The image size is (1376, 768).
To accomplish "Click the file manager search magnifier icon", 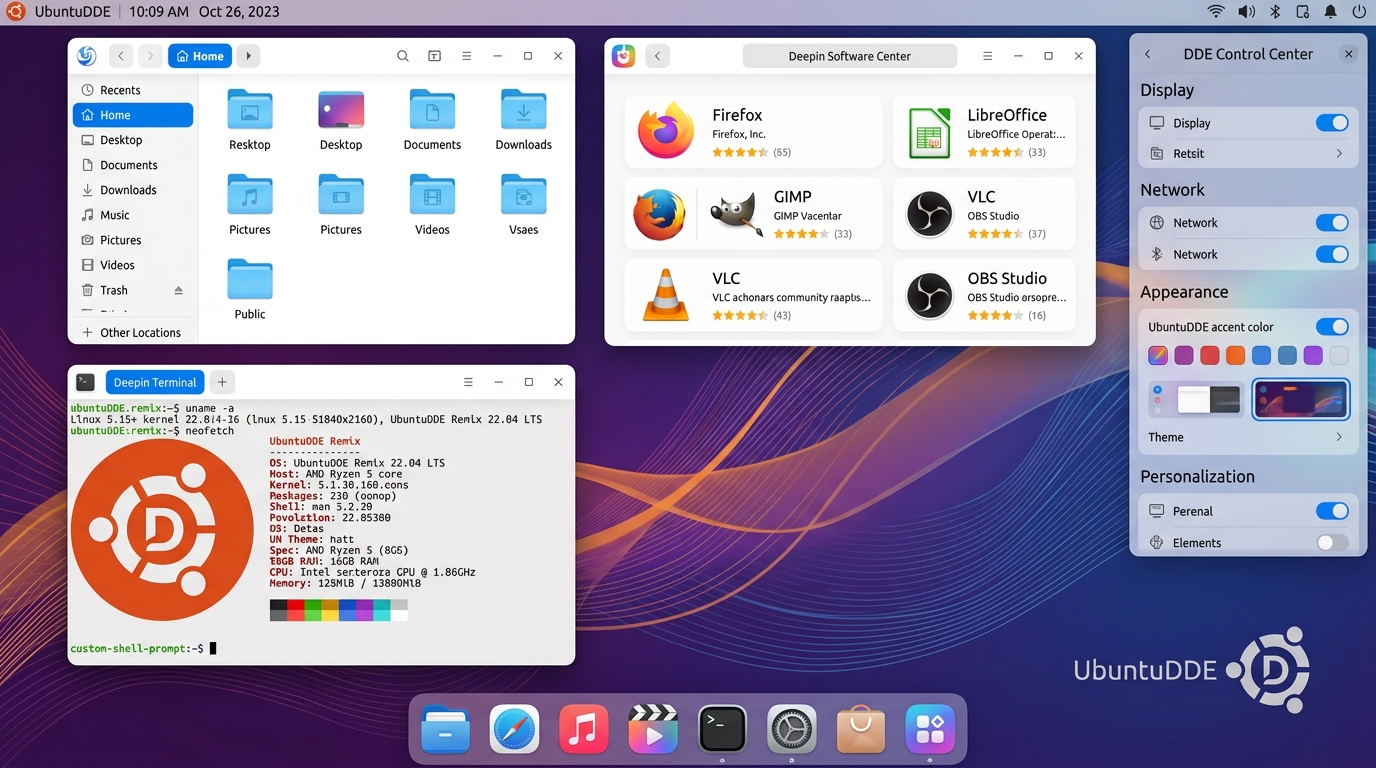I will [x=403, y=56].
